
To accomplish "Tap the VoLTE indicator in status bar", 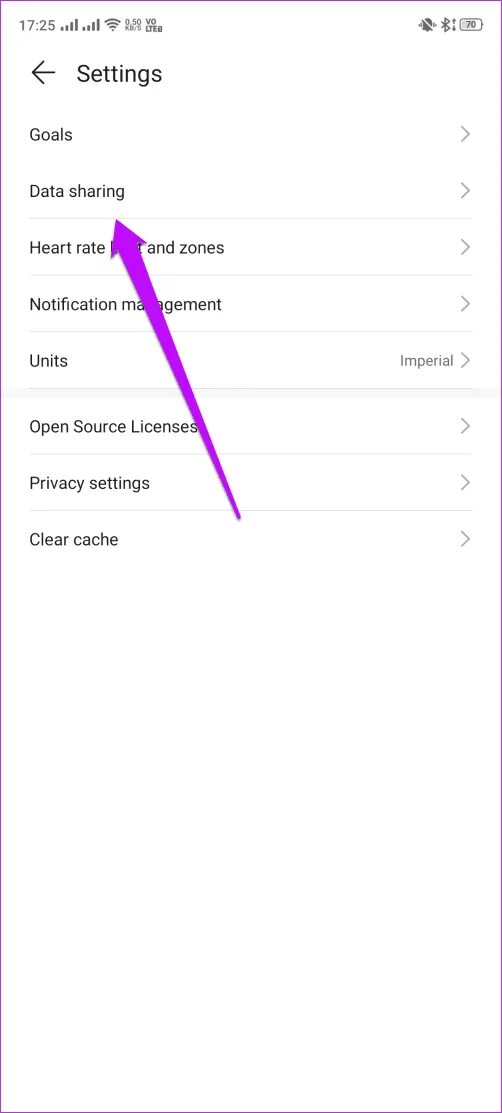I will 153,26.
